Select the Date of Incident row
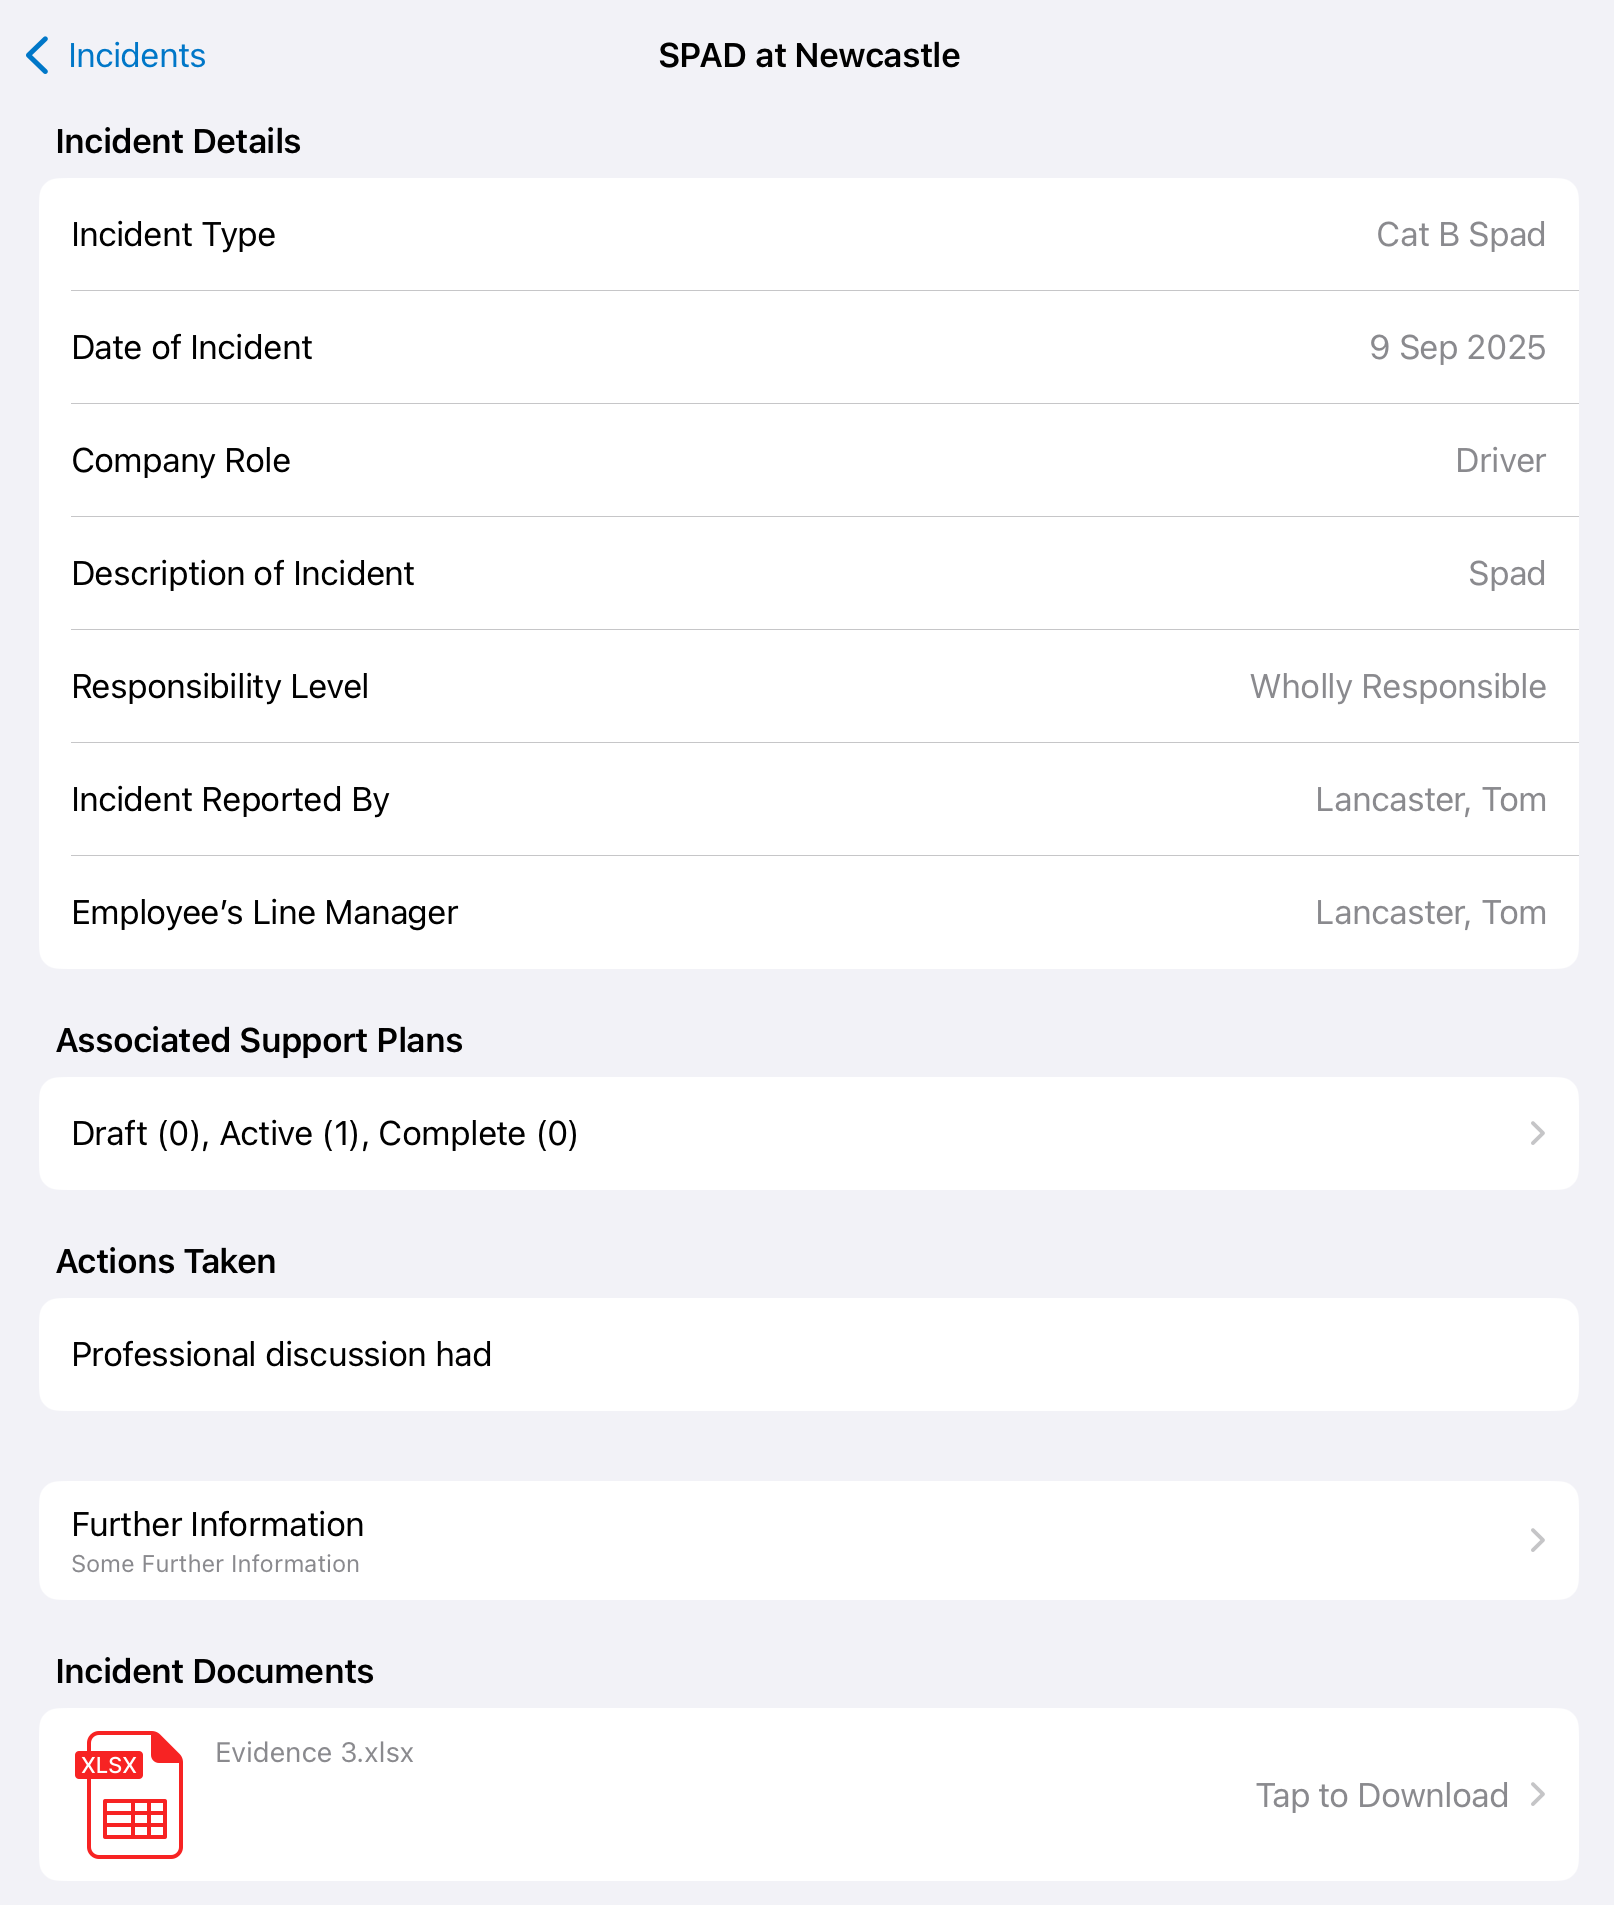Viewport: 1614px width, 1905px height. 809,348
